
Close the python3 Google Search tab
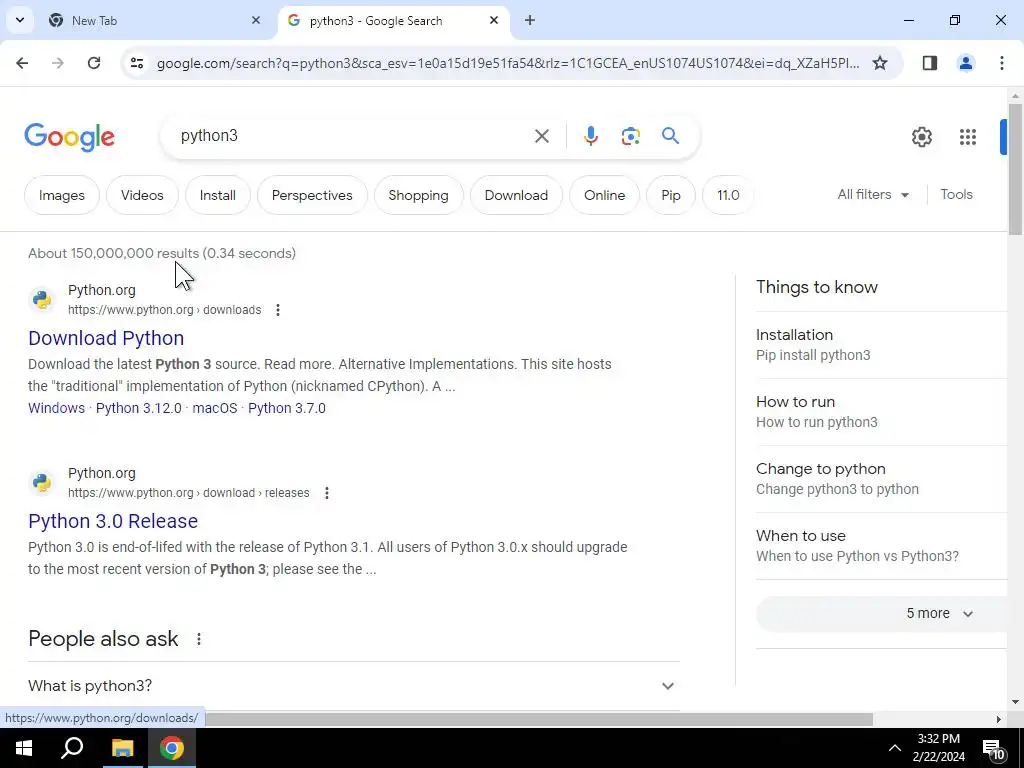494,20
